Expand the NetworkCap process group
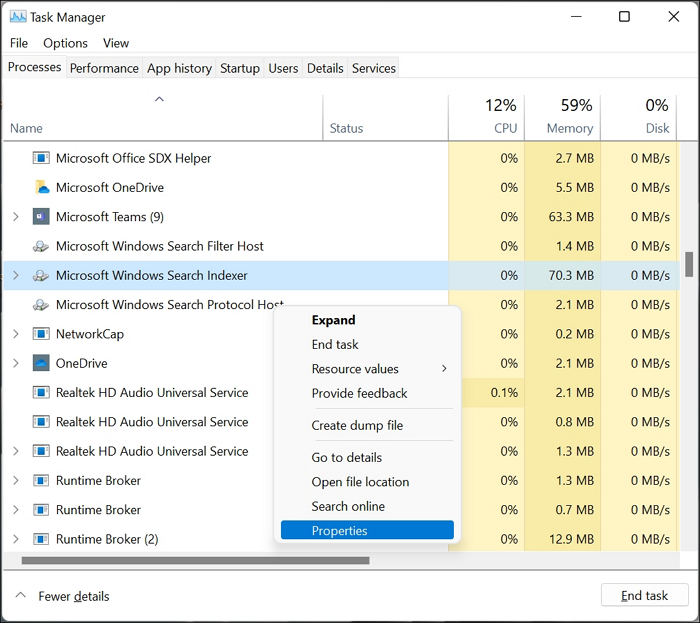The width and height of the screenshot is (700, 623). tap(16, 334)
